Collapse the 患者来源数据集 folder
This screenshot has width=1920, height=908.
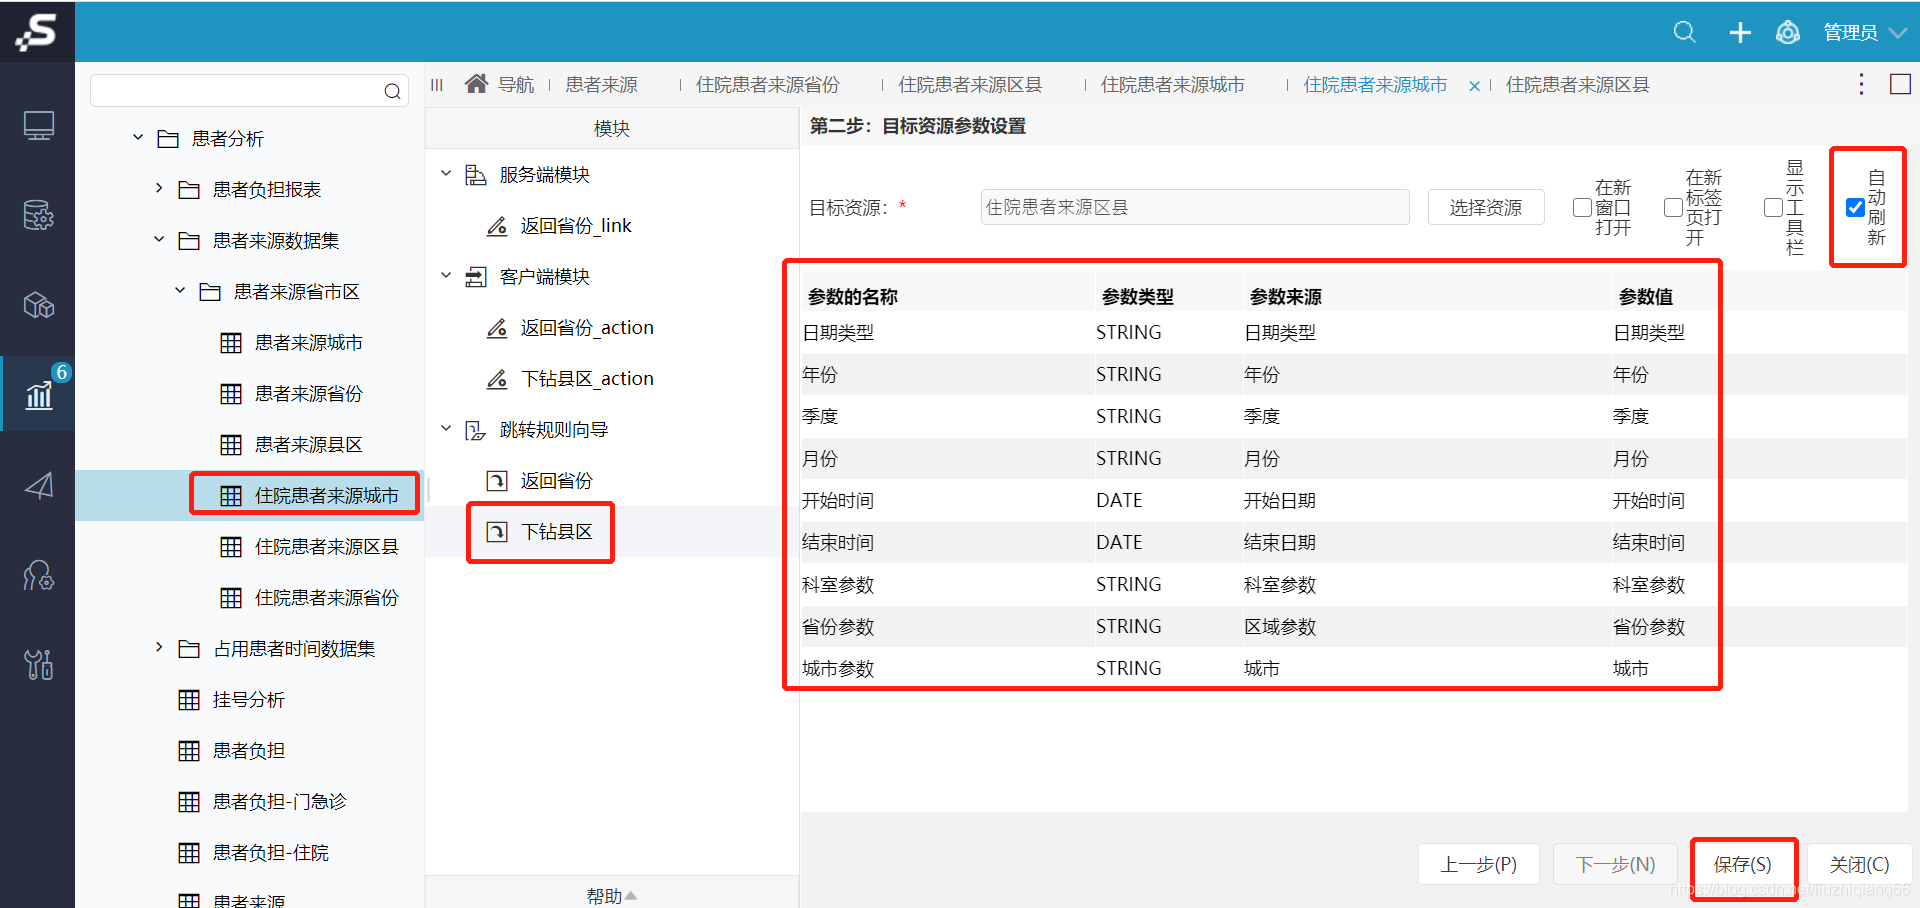(x=159, y=240)
